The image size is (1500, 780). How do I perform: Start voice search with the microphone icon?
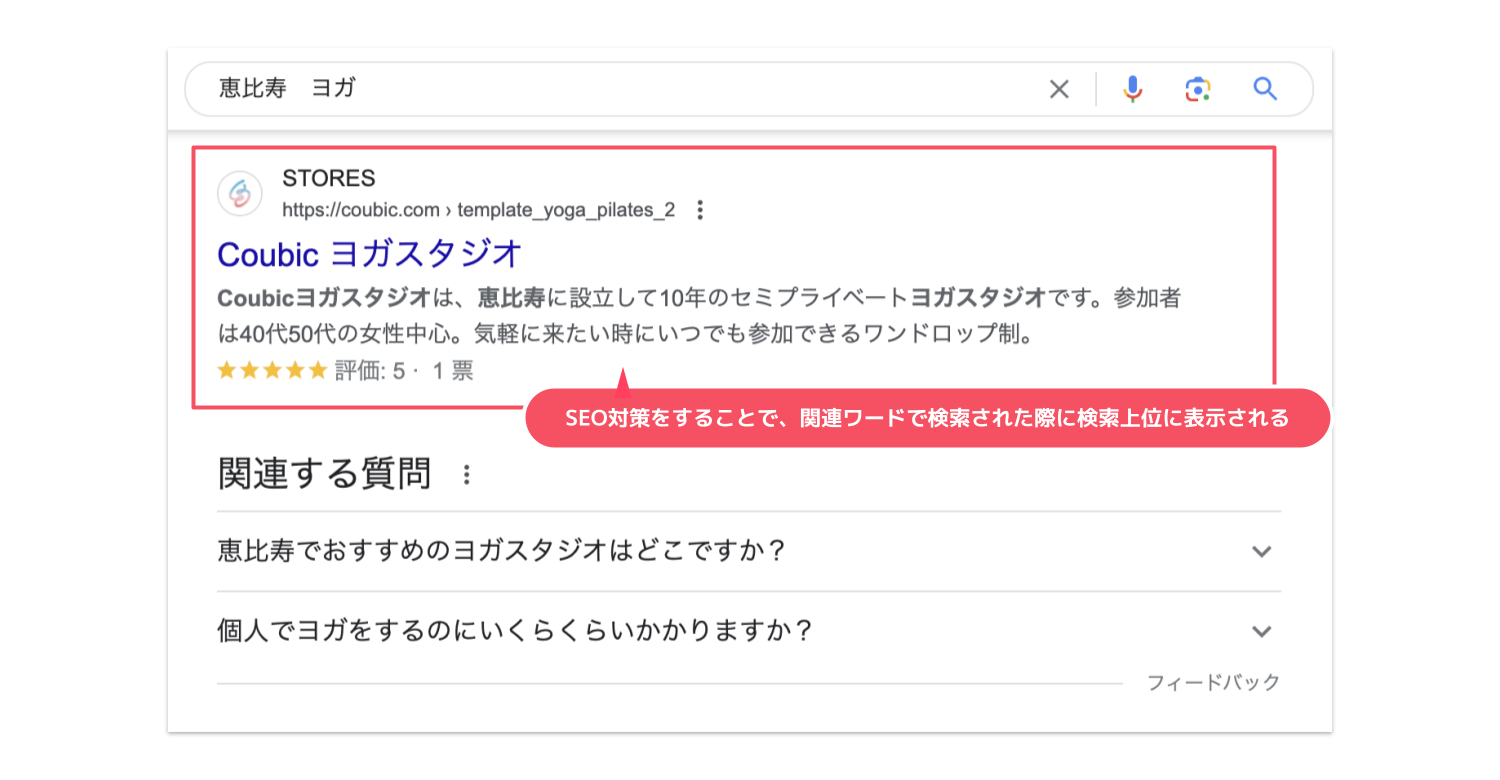1132,90
